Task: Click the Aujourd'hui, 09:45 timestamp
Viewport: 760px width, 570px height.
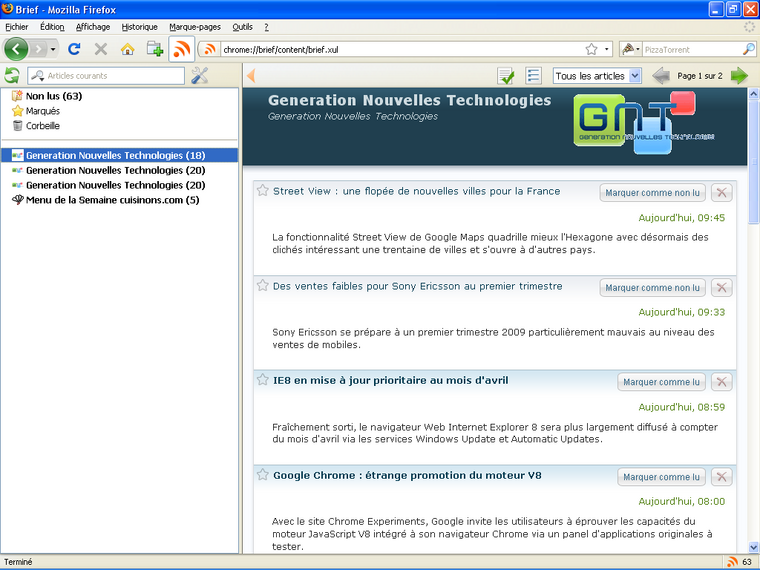Action: (681, 218)
